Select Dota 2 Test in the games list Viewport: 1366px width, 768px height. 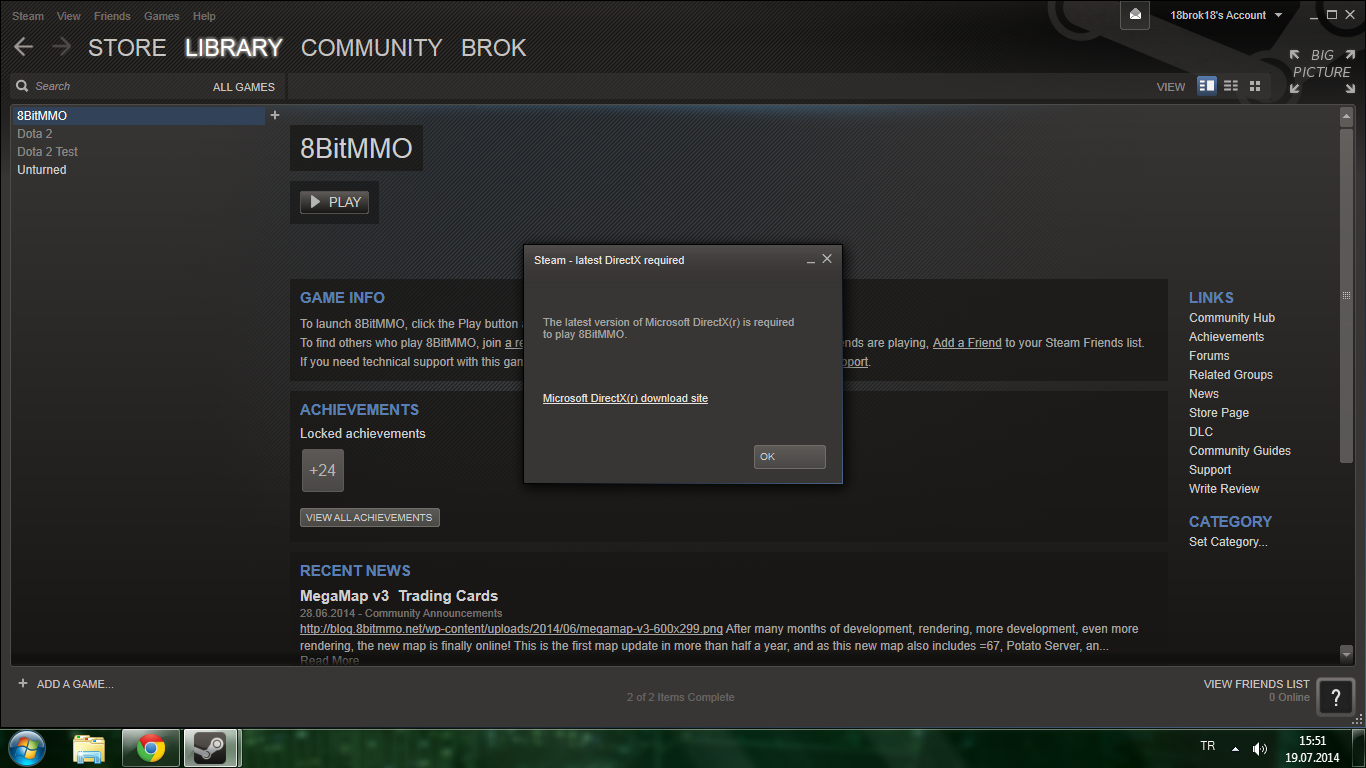coord(140,152)
